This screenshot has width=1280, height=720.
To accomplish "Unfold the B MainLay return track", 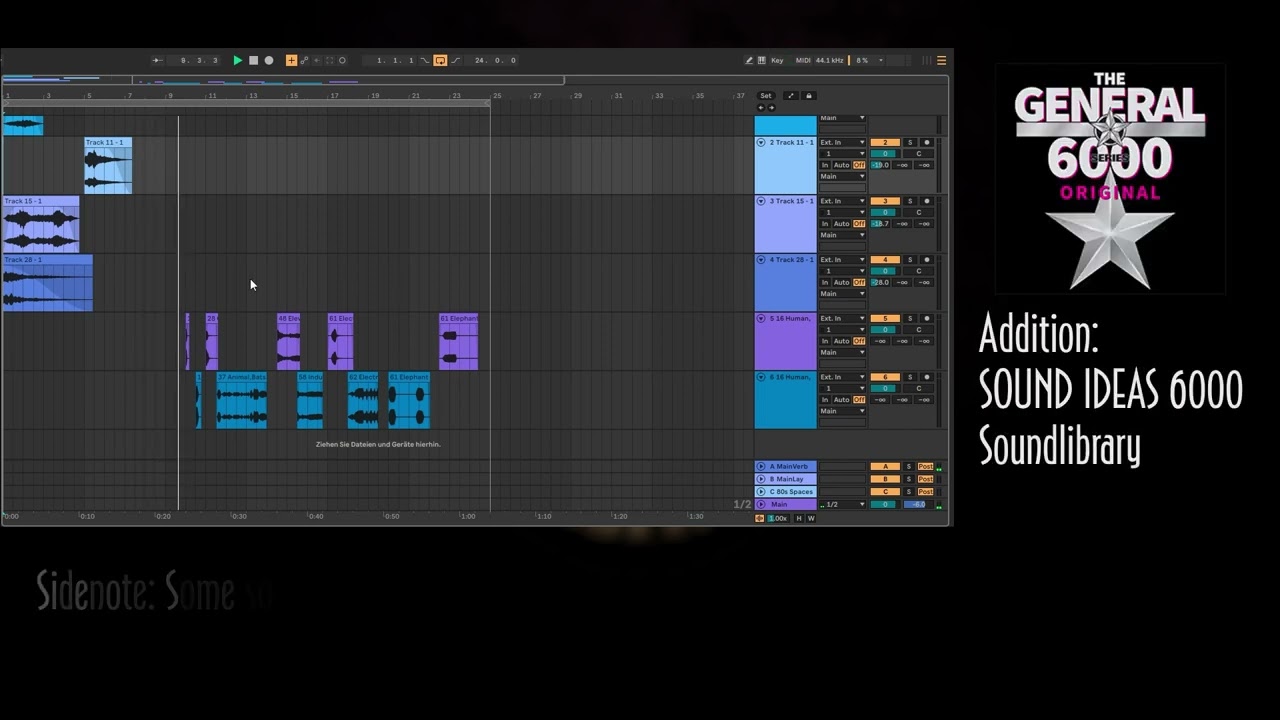I will click(x=761, y=479).
